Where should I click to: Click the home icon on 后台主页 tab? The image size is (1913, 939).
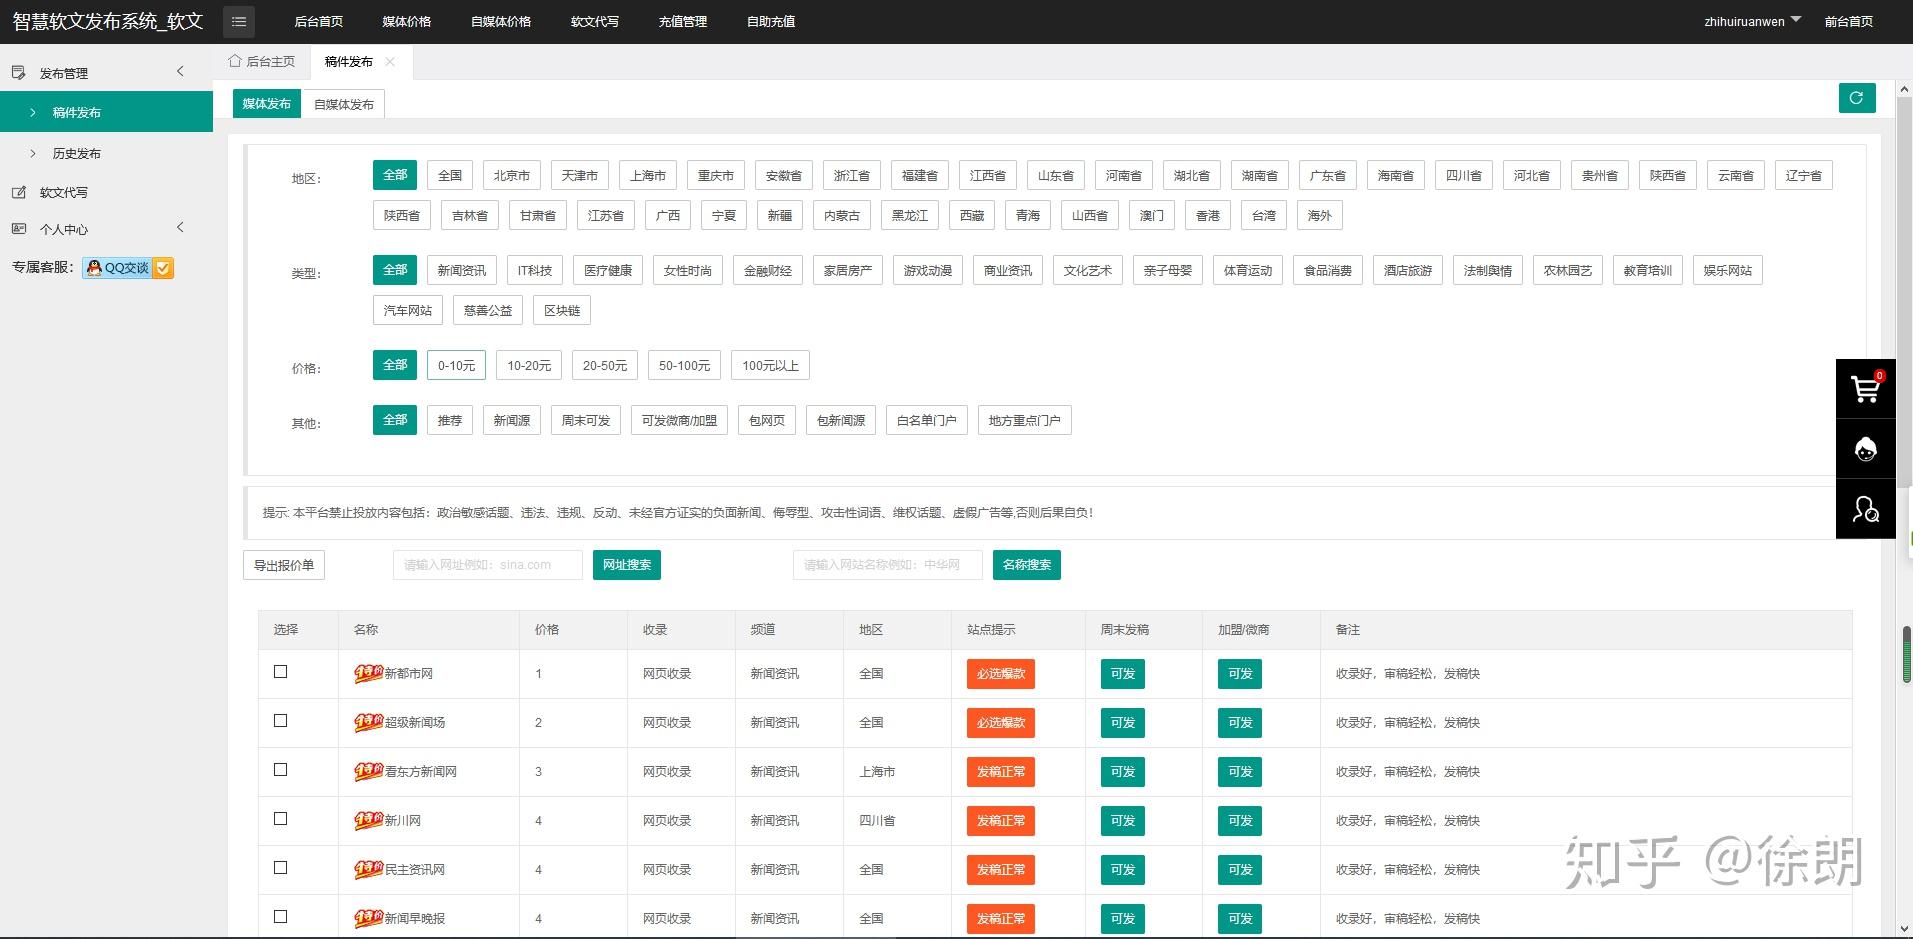pyautogui.click(x=235, y=61)
